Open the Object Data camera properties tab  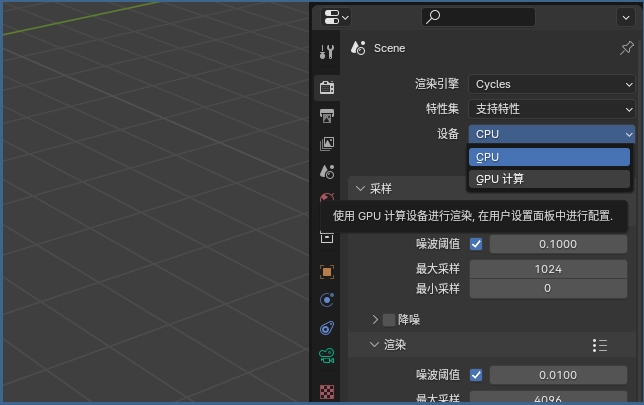coord(327,356)
